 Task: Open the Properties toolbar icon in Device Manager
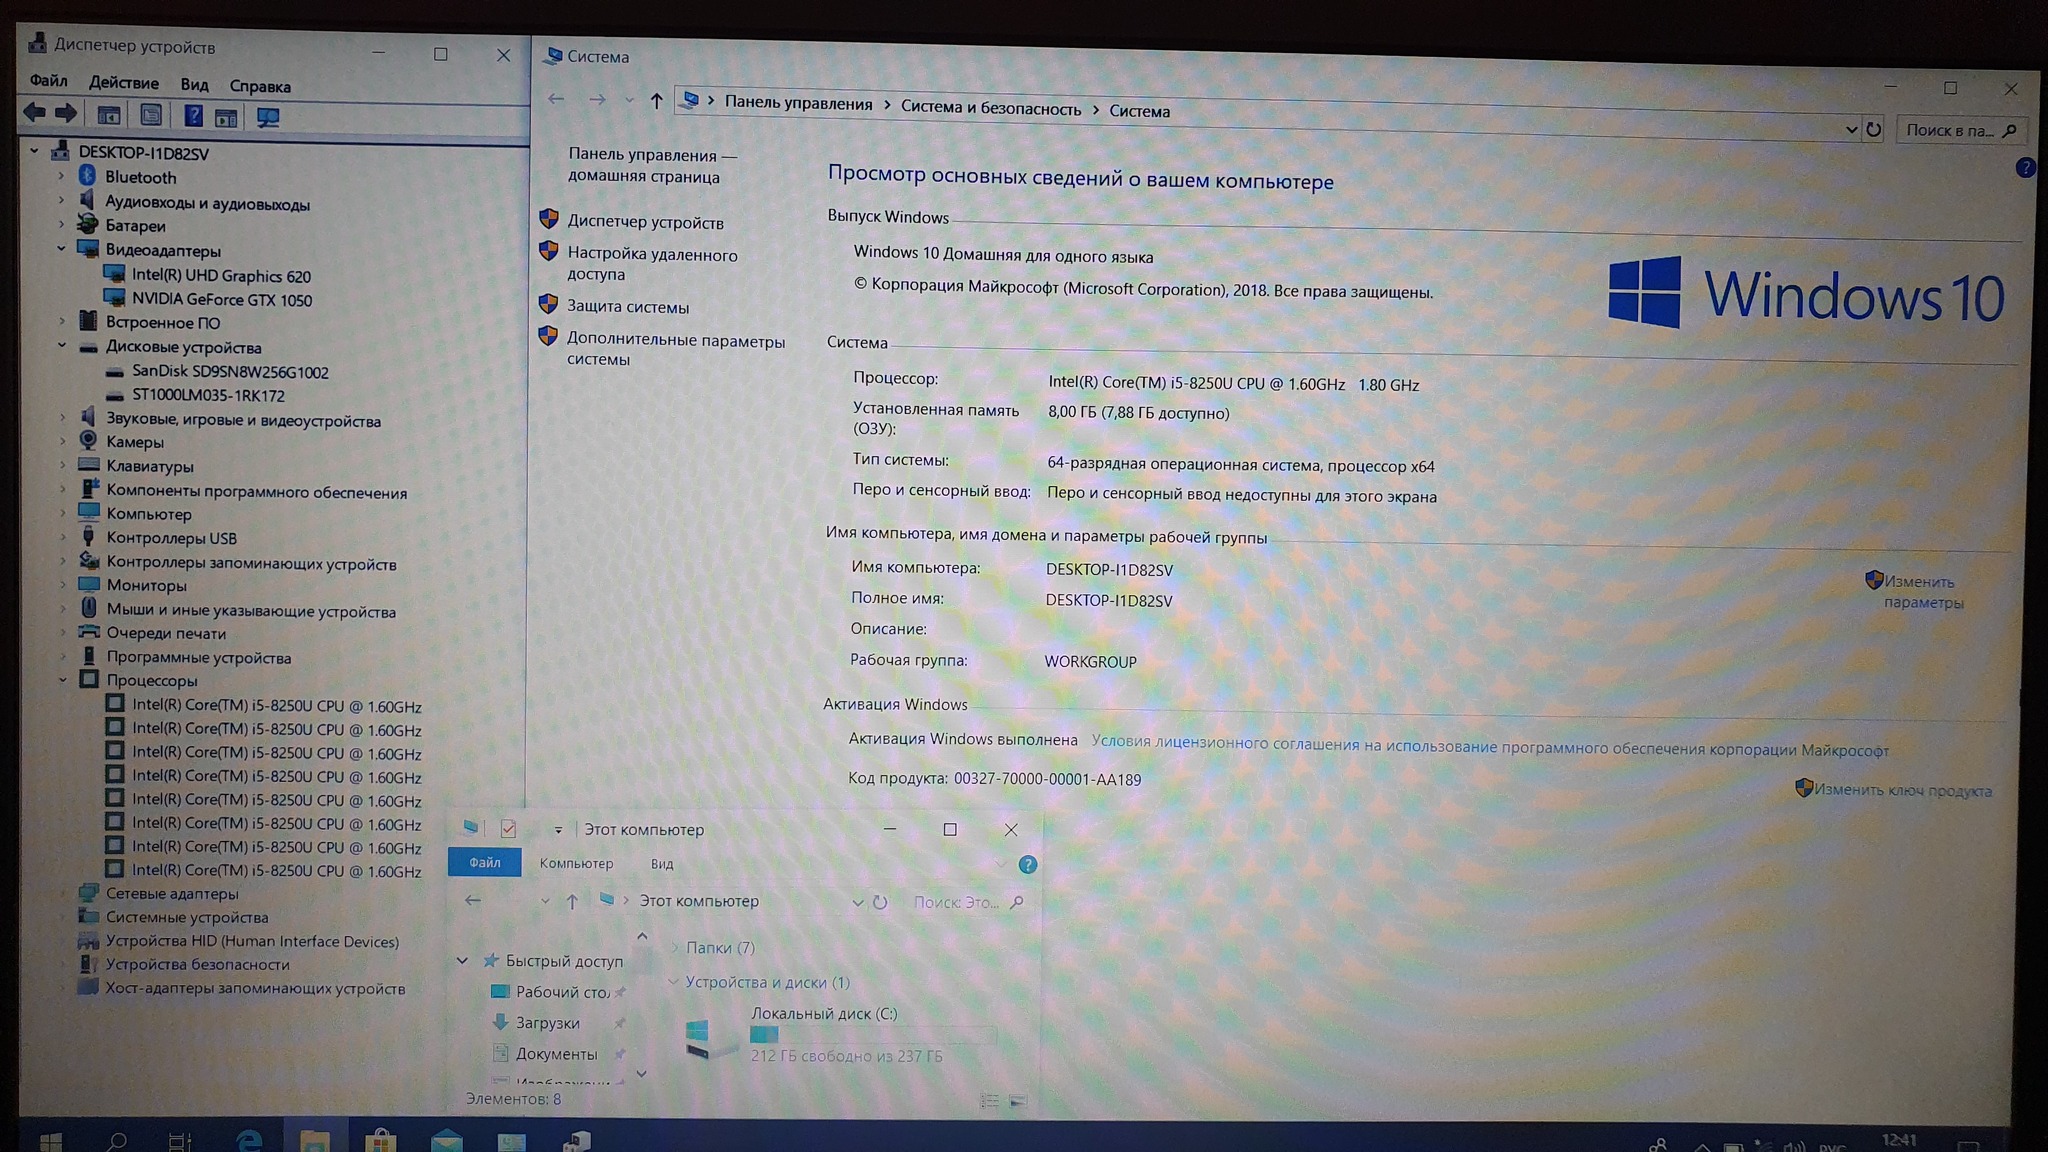point(151,116)
